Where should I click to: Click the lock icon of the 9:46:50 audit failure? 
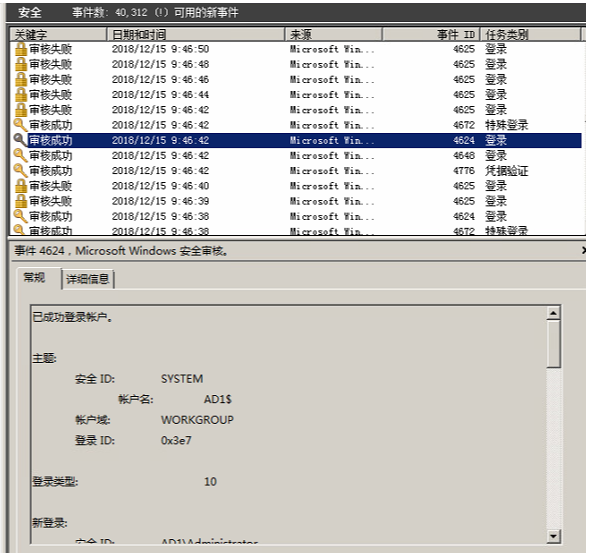click(21, 49)
